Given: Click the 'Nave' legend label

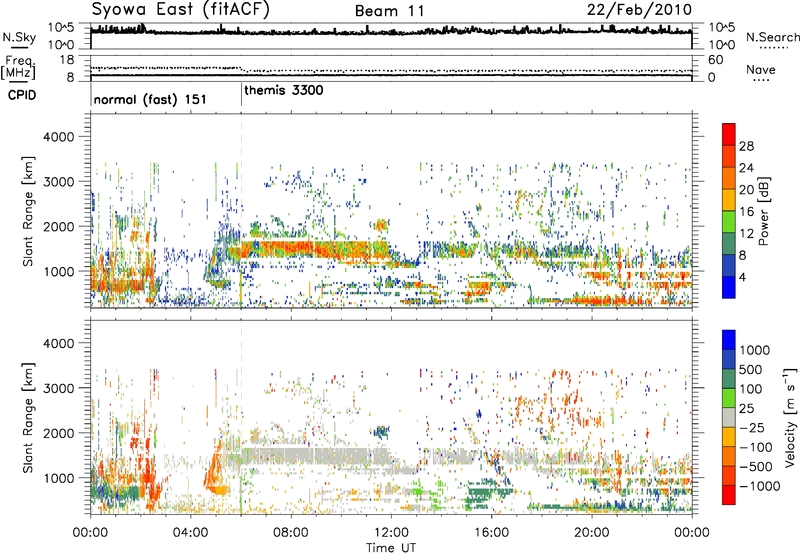Looking at the screenshot, I should click(x=760, y=69).
